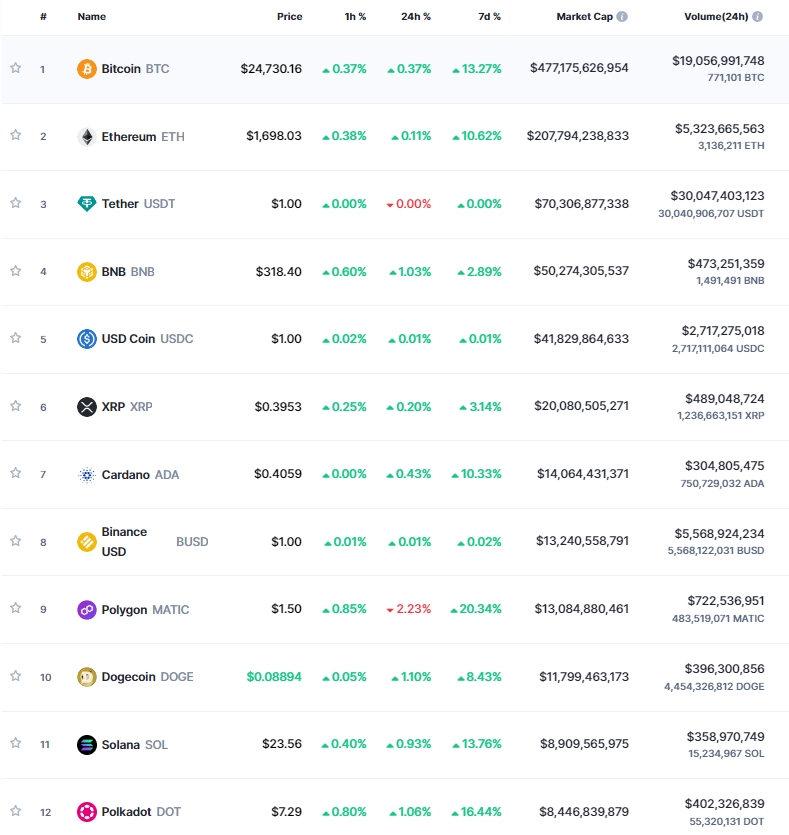
Task: Click the Polygon MATIC logo icon
Action: pos(87,609)
